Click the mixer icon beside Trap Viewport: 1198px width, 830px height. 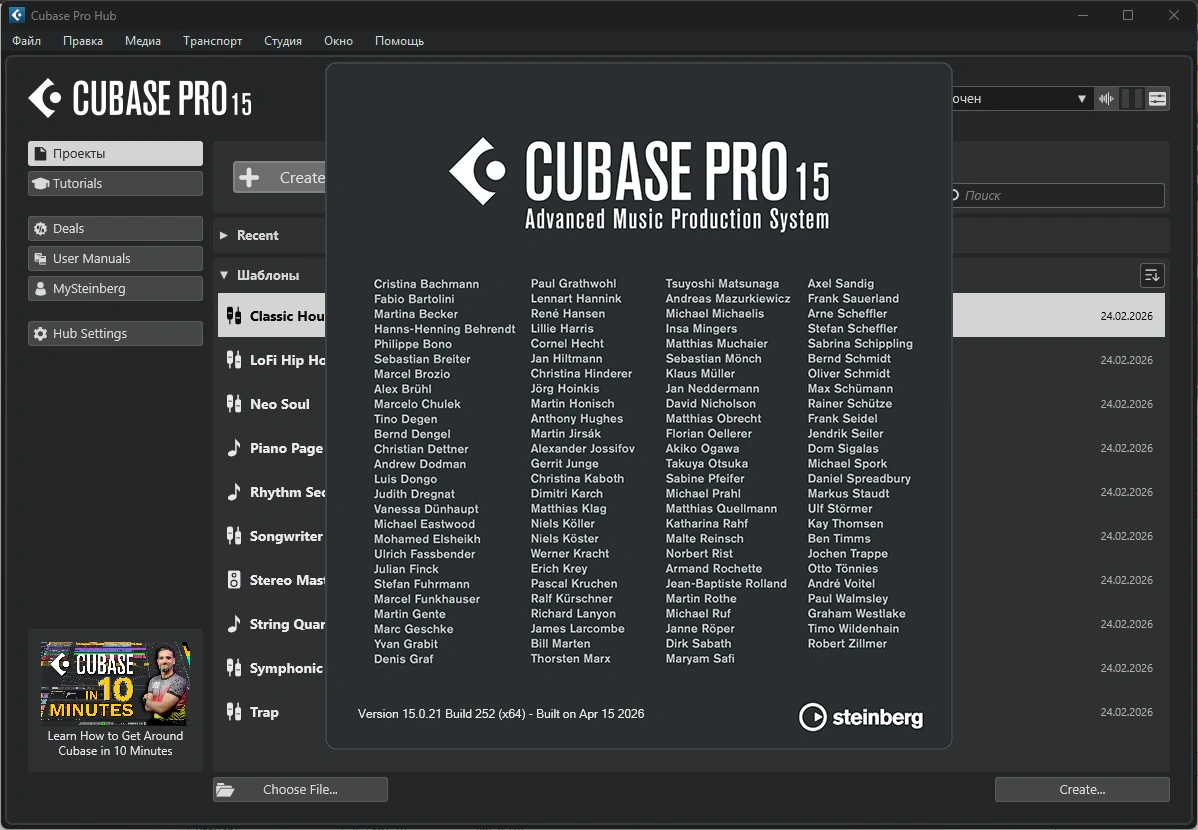tap(234, 712)
